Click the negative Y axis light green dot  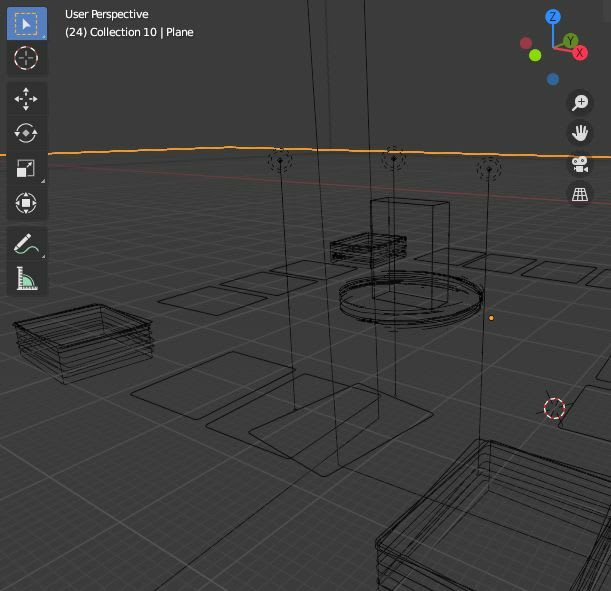tap(535, 55)
